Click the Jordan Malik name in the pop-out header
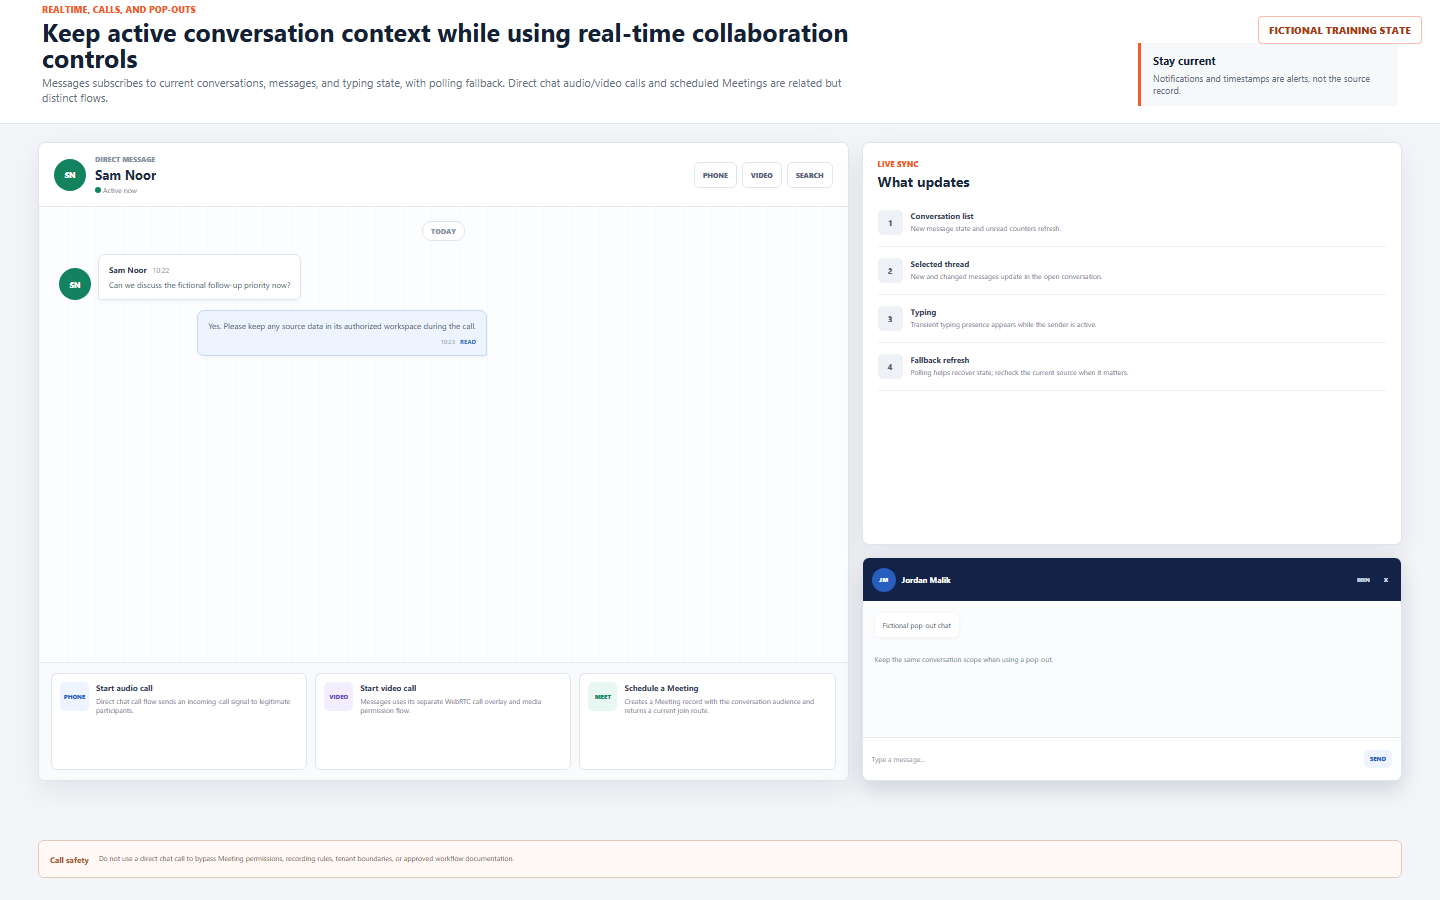 [926, 580]
